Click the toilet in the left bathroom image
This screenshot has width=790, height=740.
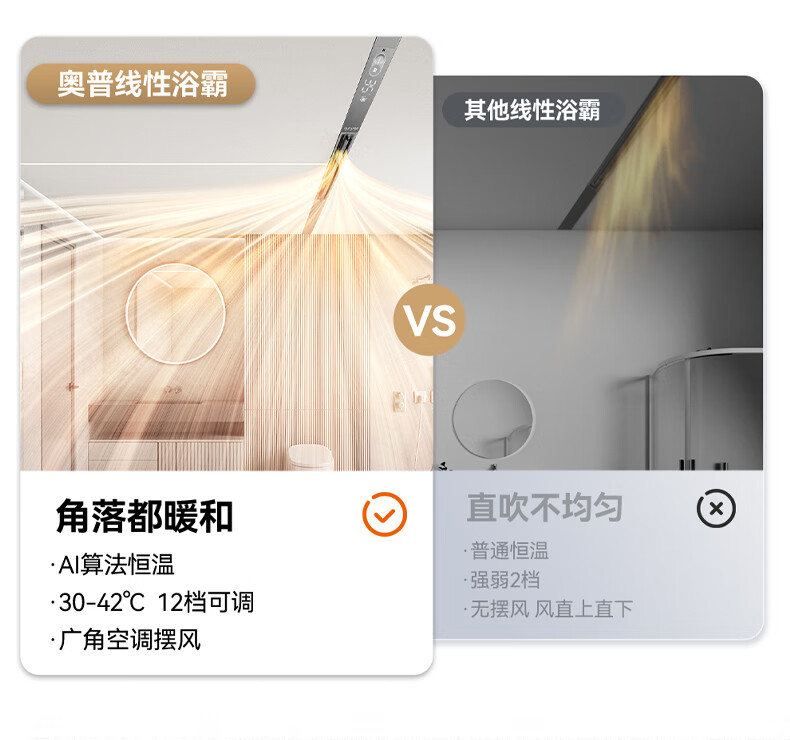(x=311, y=457)
